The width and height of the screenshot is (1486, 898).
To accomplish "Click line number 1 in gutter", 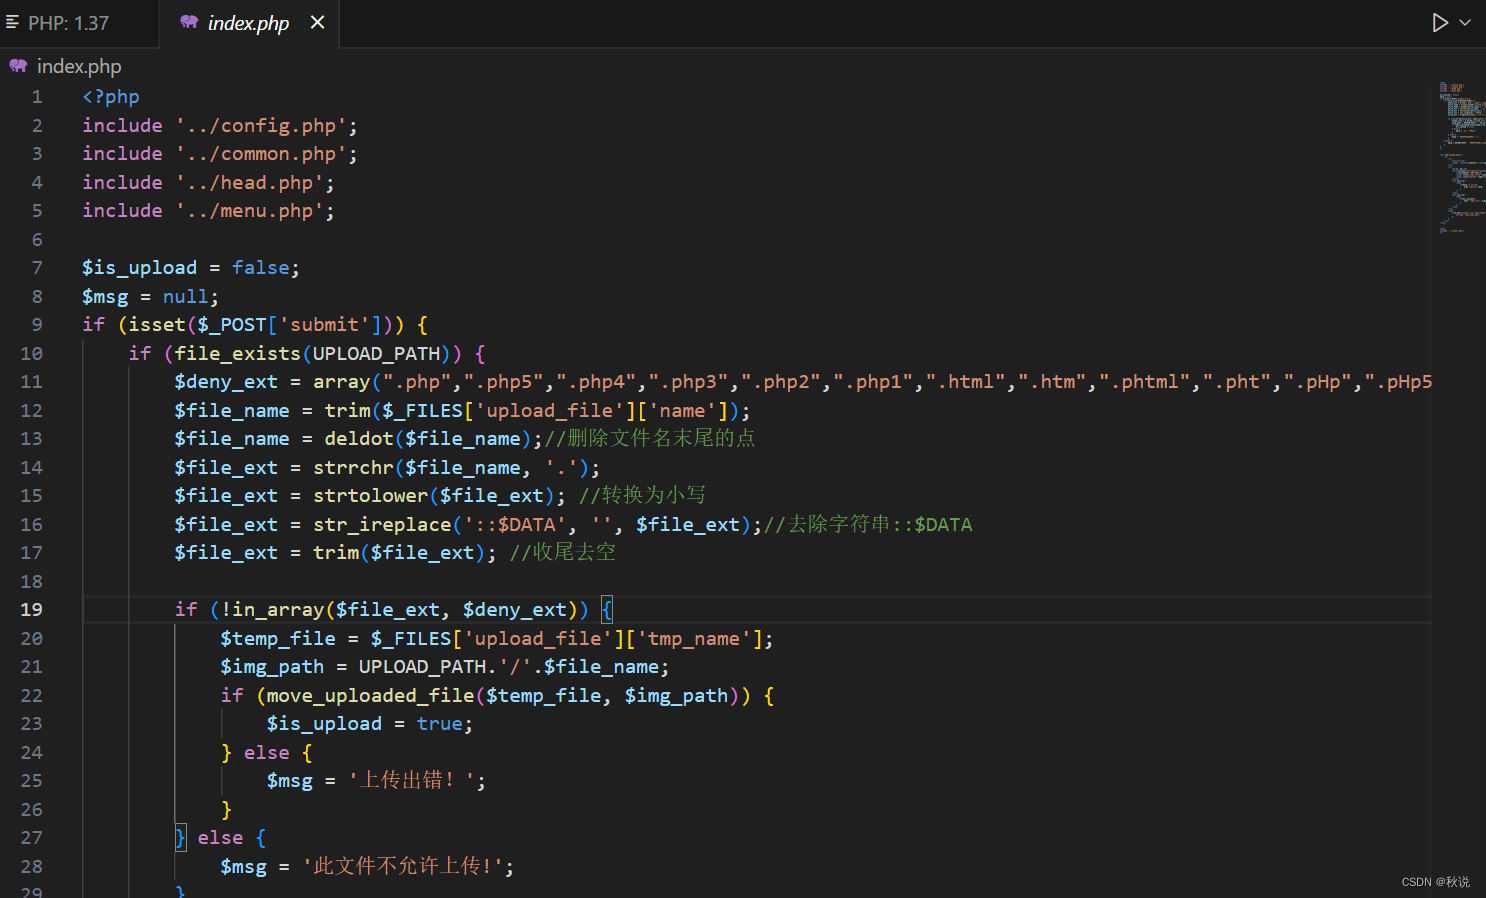I will coord(37,97).
